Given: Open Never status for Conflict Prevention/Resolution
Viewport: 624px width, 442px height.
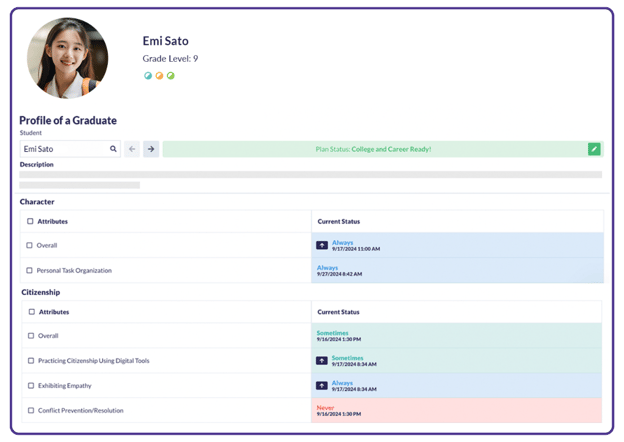Looking at the screenshot, I should pos(325,407).
